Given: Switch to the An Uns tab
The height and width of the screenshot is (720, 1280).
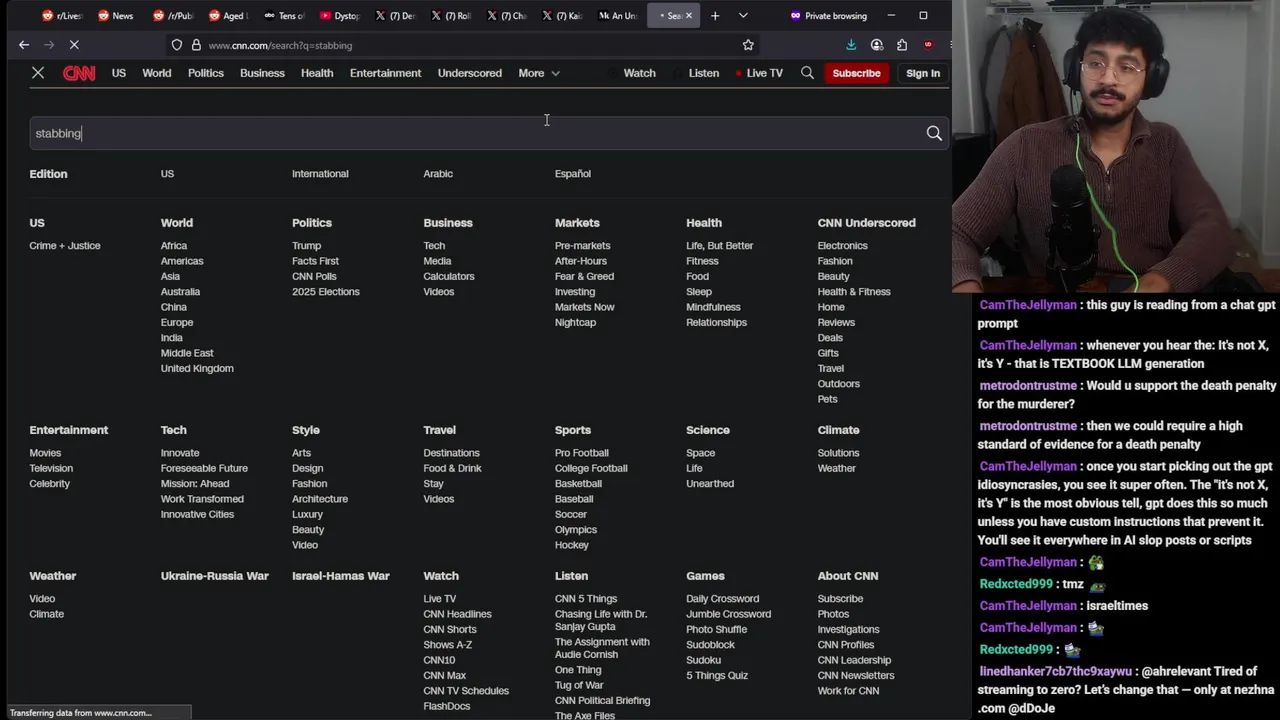Looking at the screenshot, I should [x=618, y=16].
